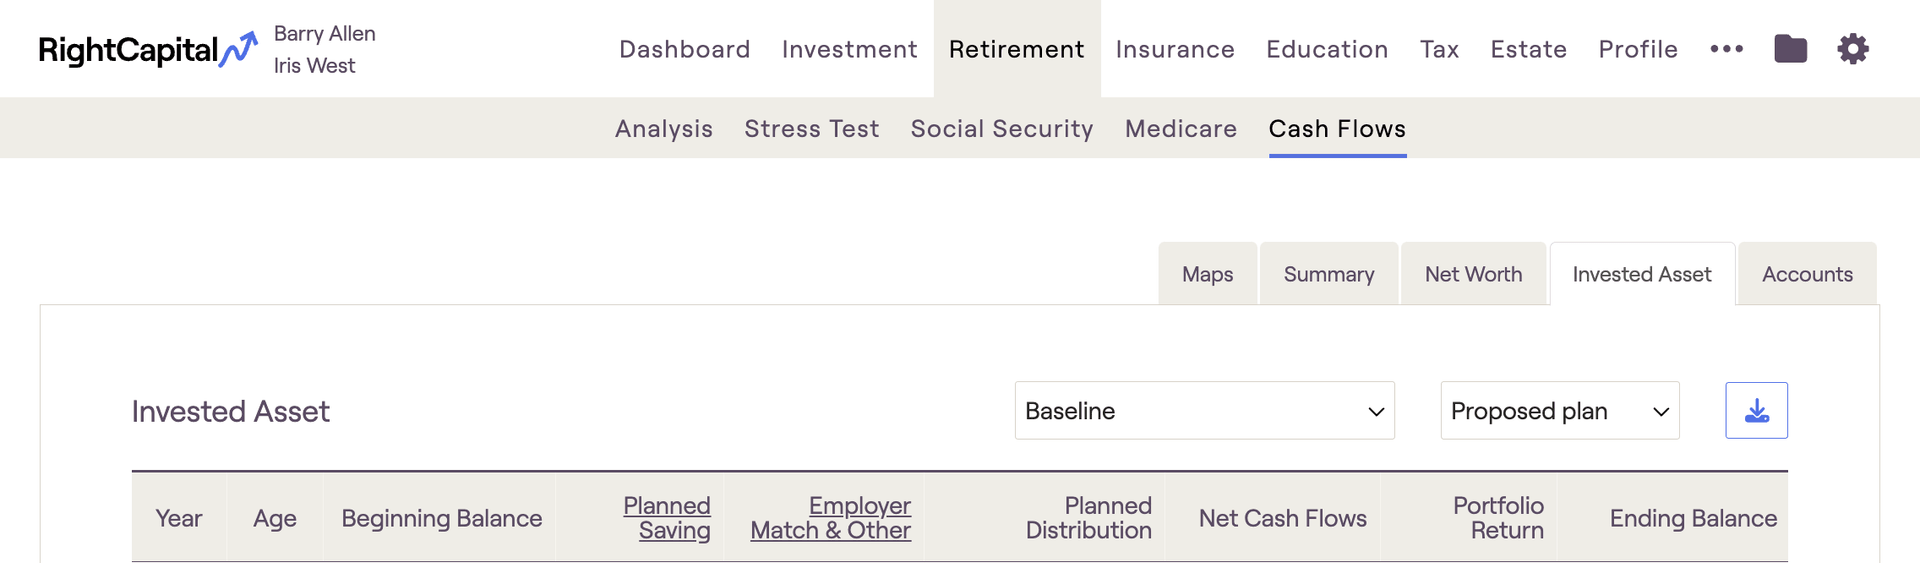Expand the Baseline scenario dropdown
This screenshot has width=1920, height=563.
(1204, 411)
